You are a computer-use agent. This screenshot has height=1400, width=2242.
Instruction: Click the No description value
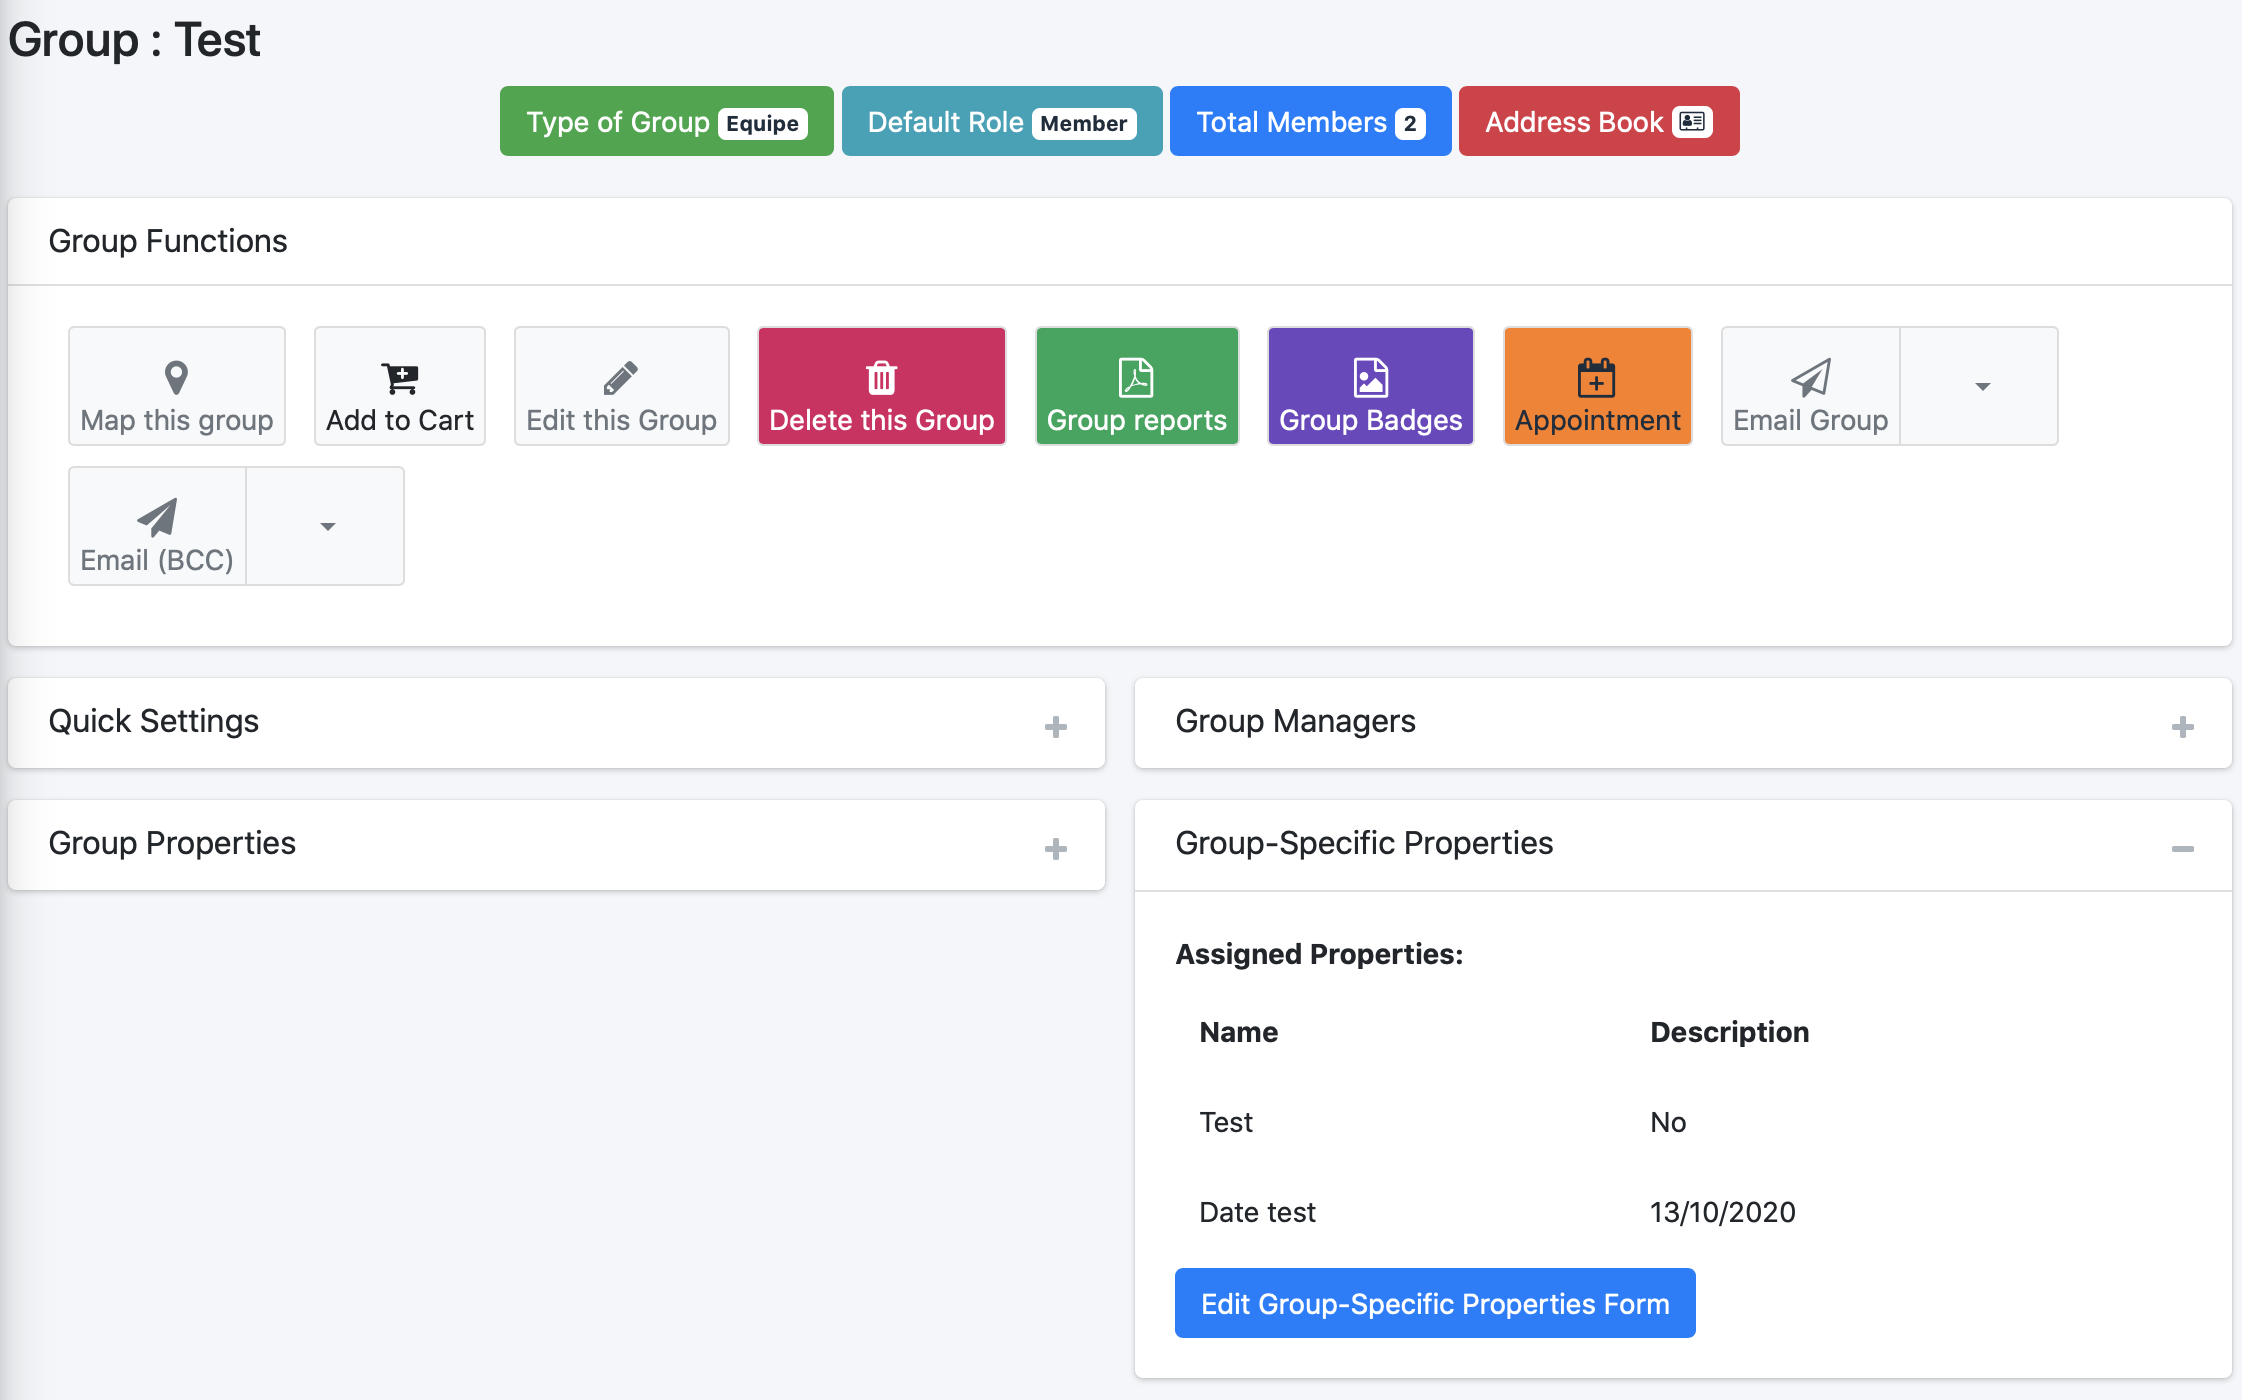[x=1668, y=1122]
